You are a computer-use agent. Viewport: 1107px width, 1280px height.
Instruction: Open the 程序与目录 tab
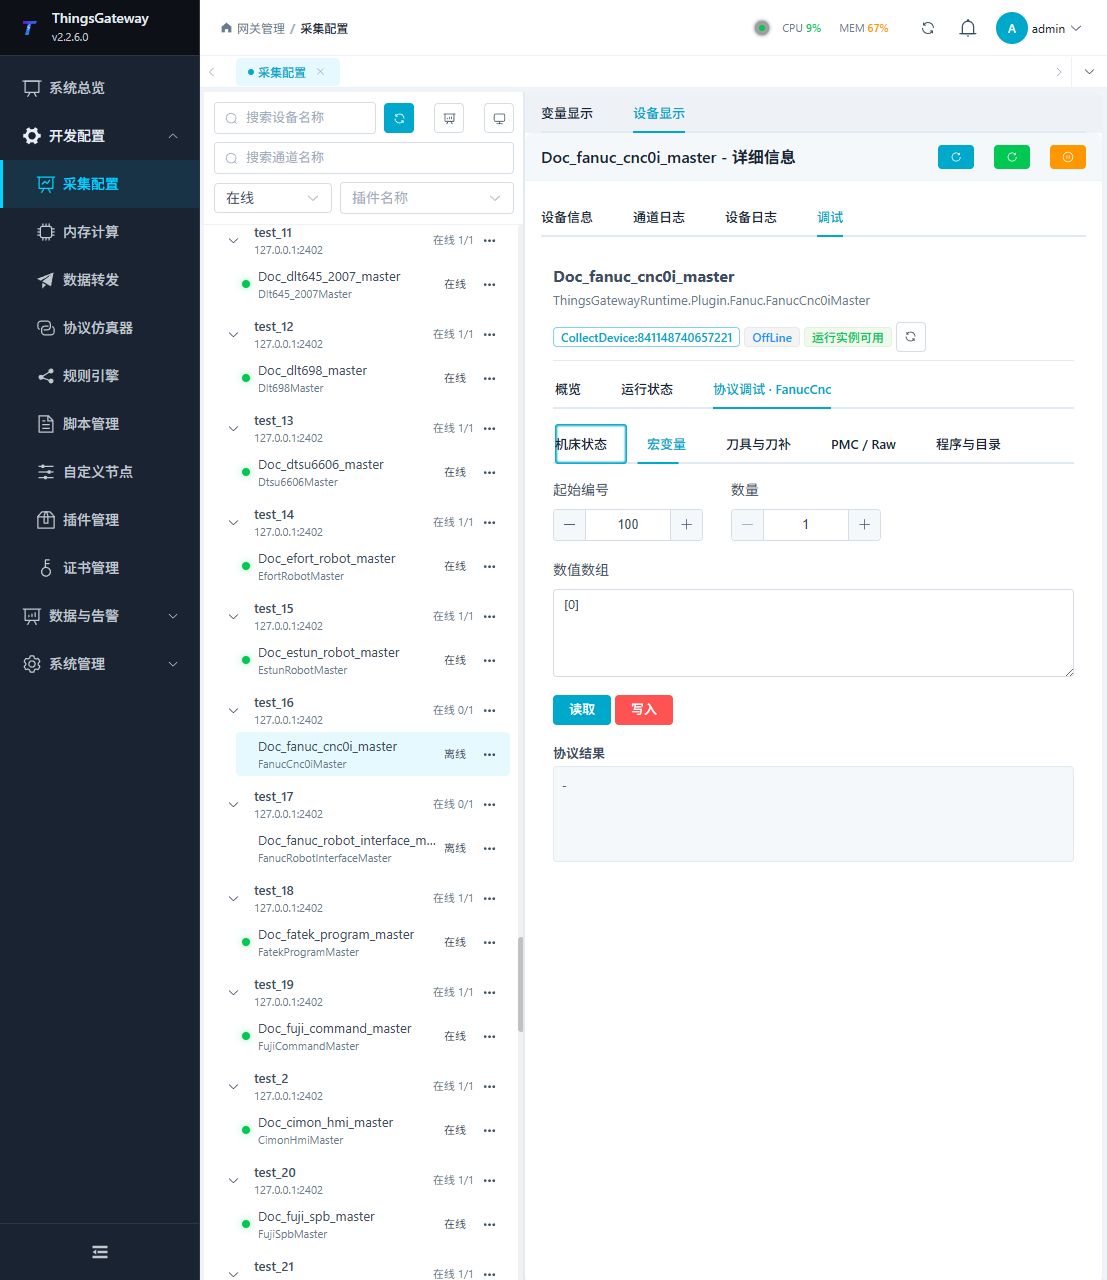[968, 444]
